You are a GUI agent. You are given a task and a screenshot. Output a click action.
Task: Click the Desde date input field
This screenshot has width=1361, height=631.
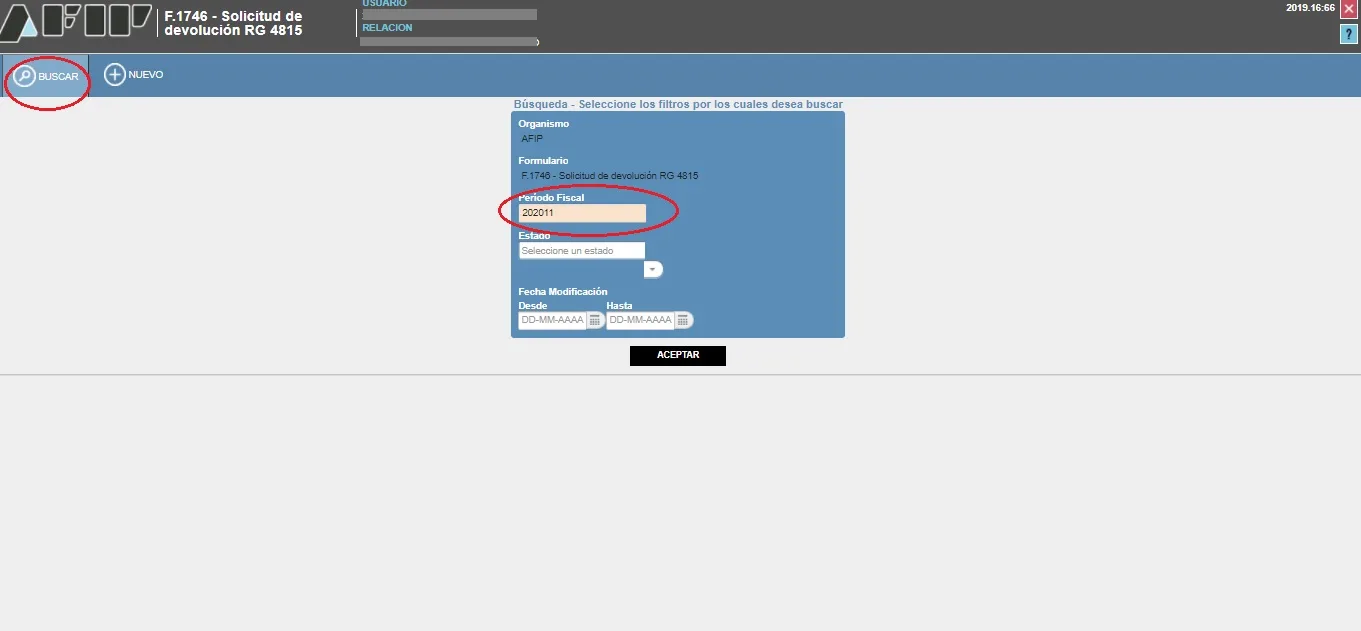pos(551,320)
